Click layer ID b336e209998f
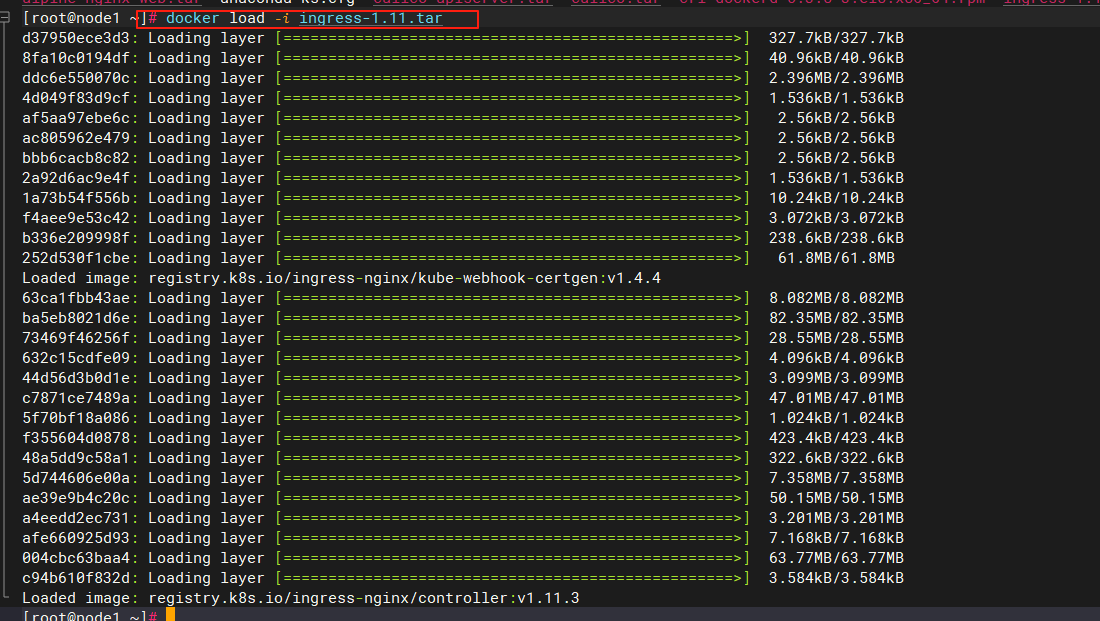The image size is (1100, 621). pos(76,238)
